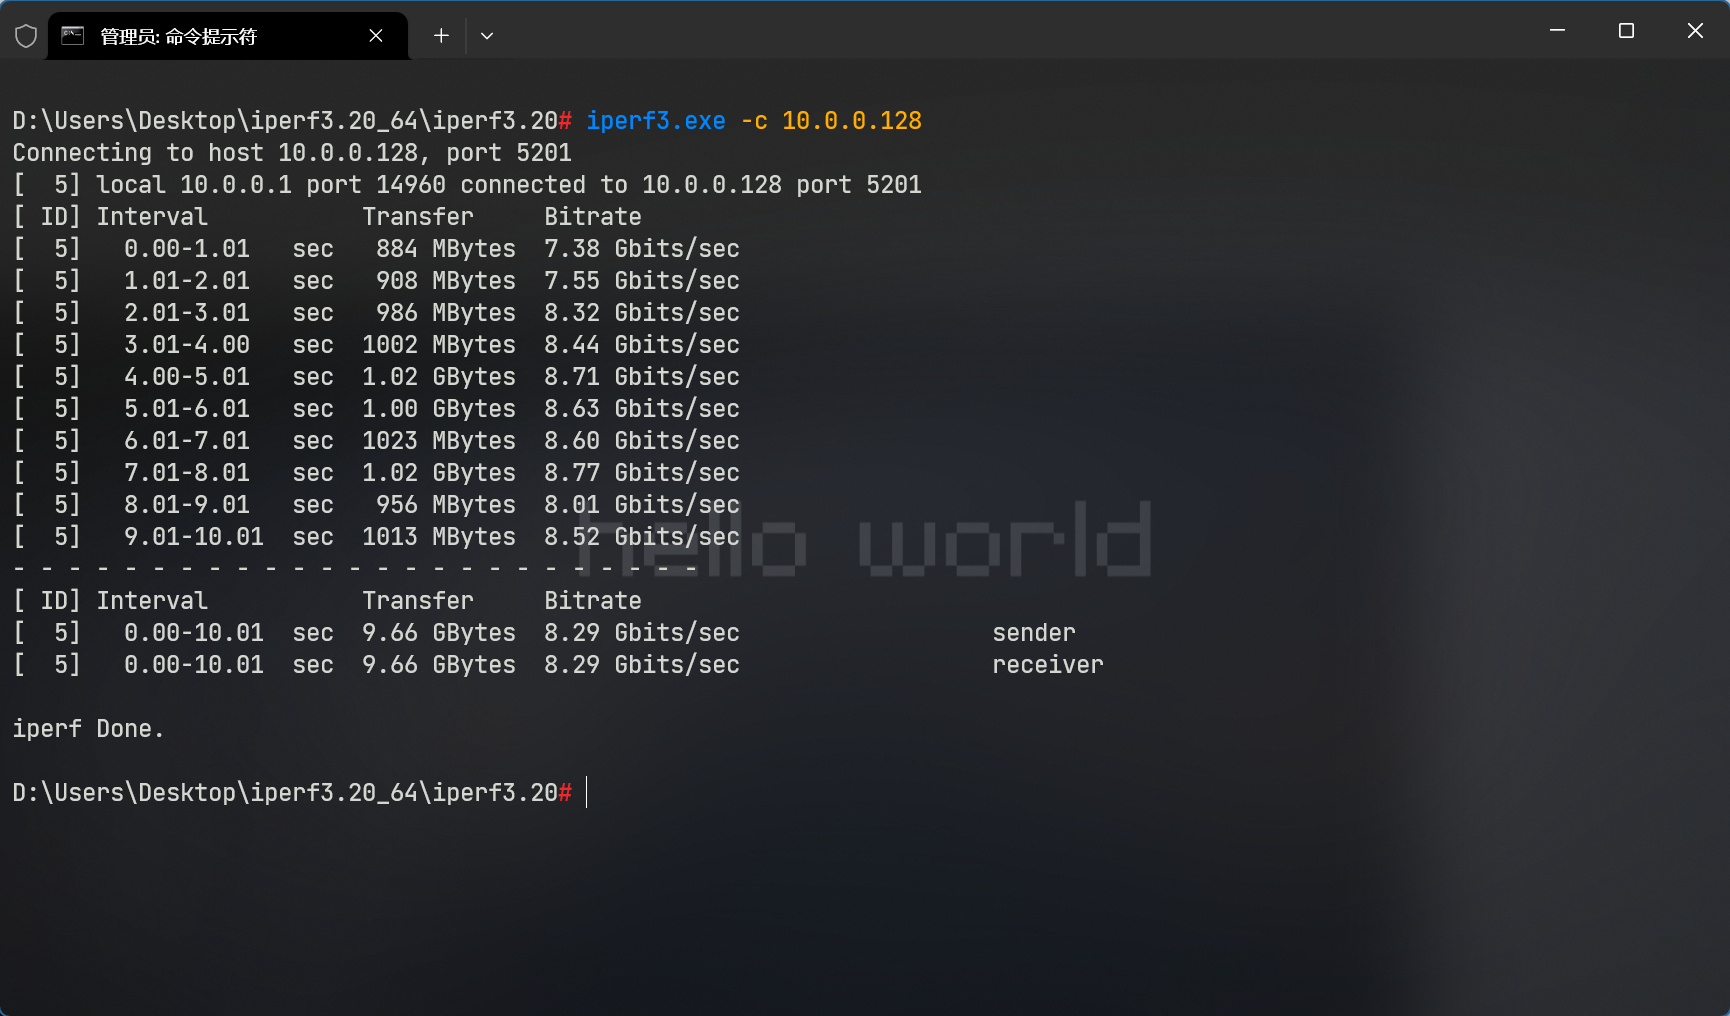Click at the blinking prompt cursor
Screen dimensions: 1730x1016
[x=587, y=792]
